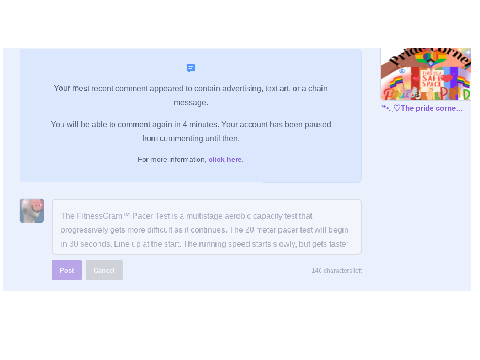This screenshot has width=480, height=360.
Task: Focus the comment text box with FitnessGram text
Action: (x=207, y=227)
